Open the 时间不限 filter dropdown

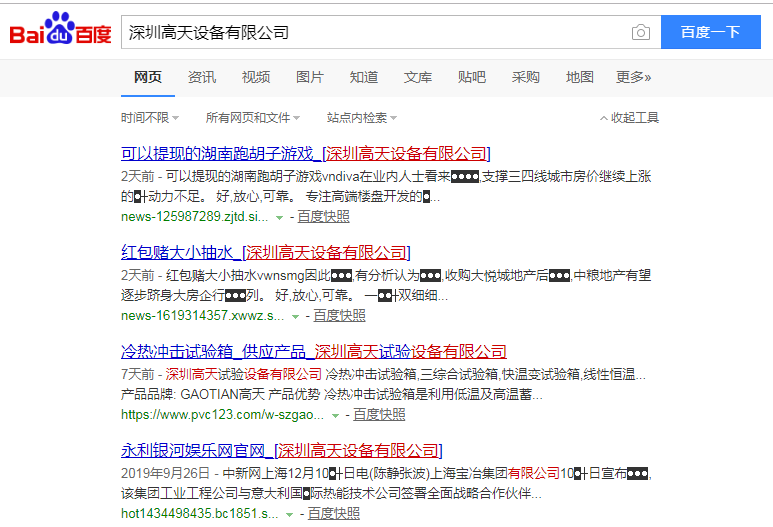[150, 118]
